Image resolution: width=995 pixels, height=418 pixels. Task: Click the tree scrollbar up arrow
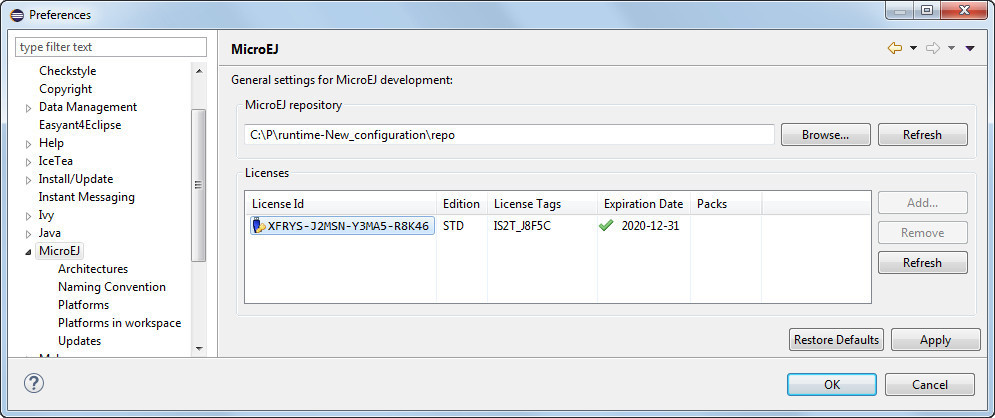click(199, 71)
